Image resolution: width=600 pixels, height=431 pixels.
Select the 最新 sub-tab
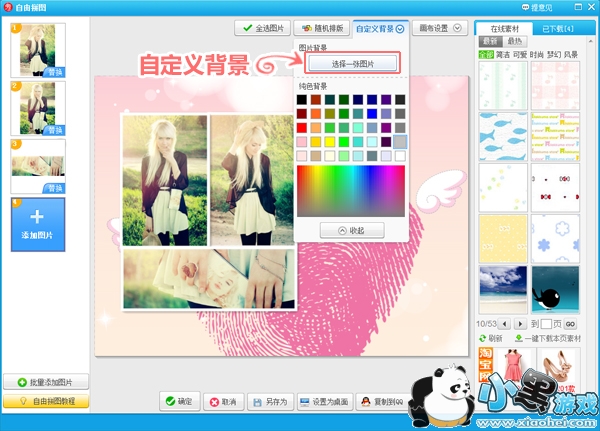pos(490,41)
